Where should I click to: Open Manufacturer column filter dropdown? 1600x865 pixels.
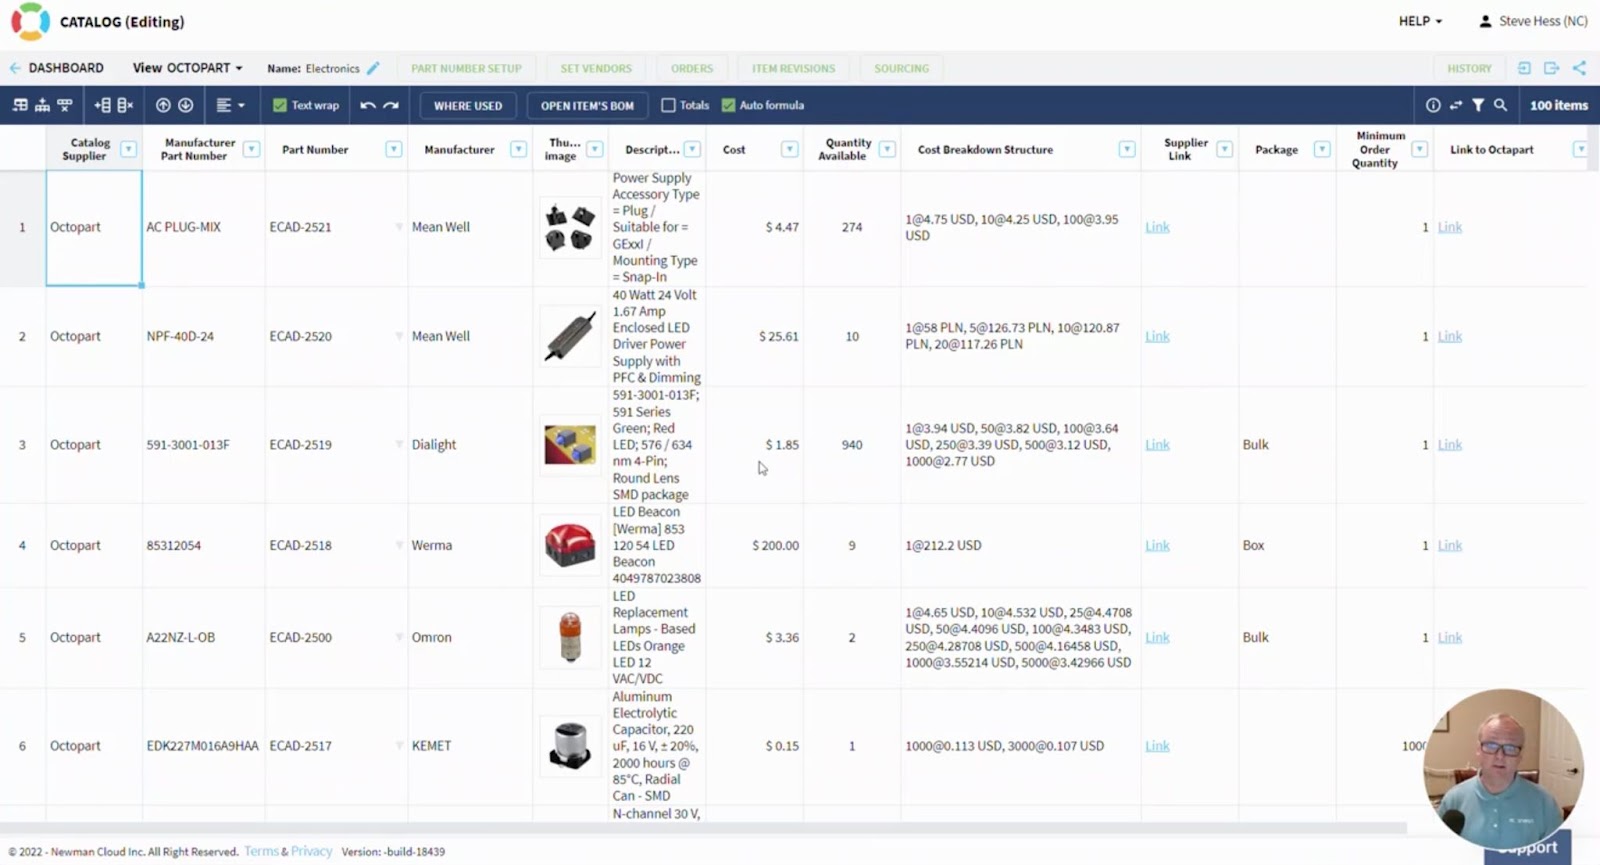(518, 149)
